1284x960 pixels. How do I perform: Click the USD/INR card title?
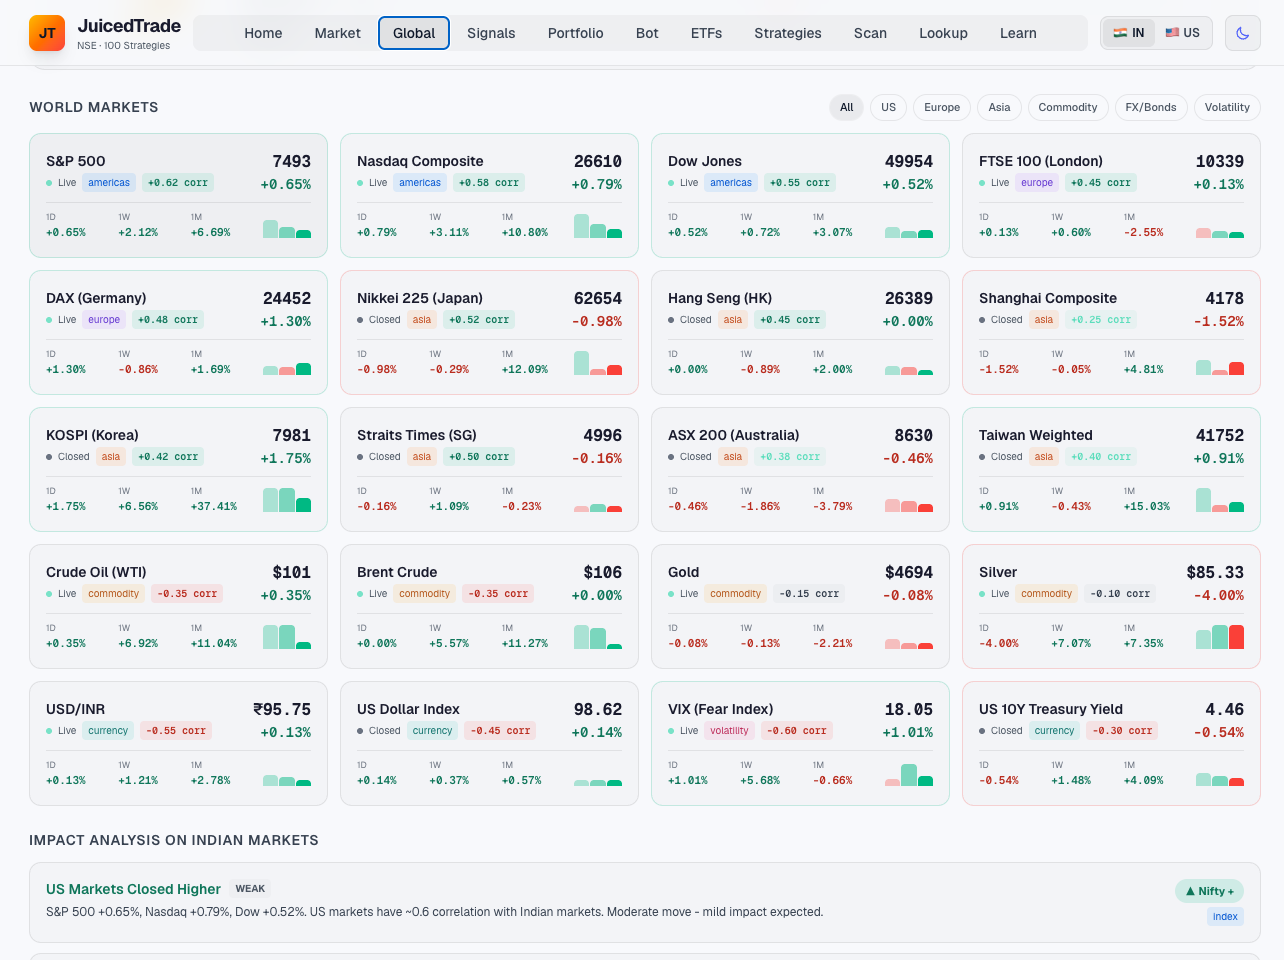pos(75,709)
